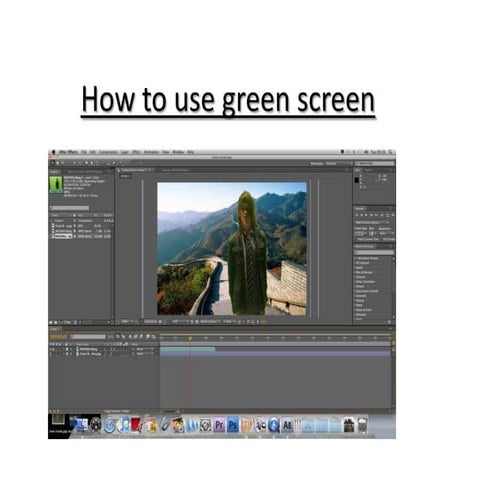Switch to the Info panel tab
The height and width of the screenshot is (480, 480).
click(x=357, y=170)
